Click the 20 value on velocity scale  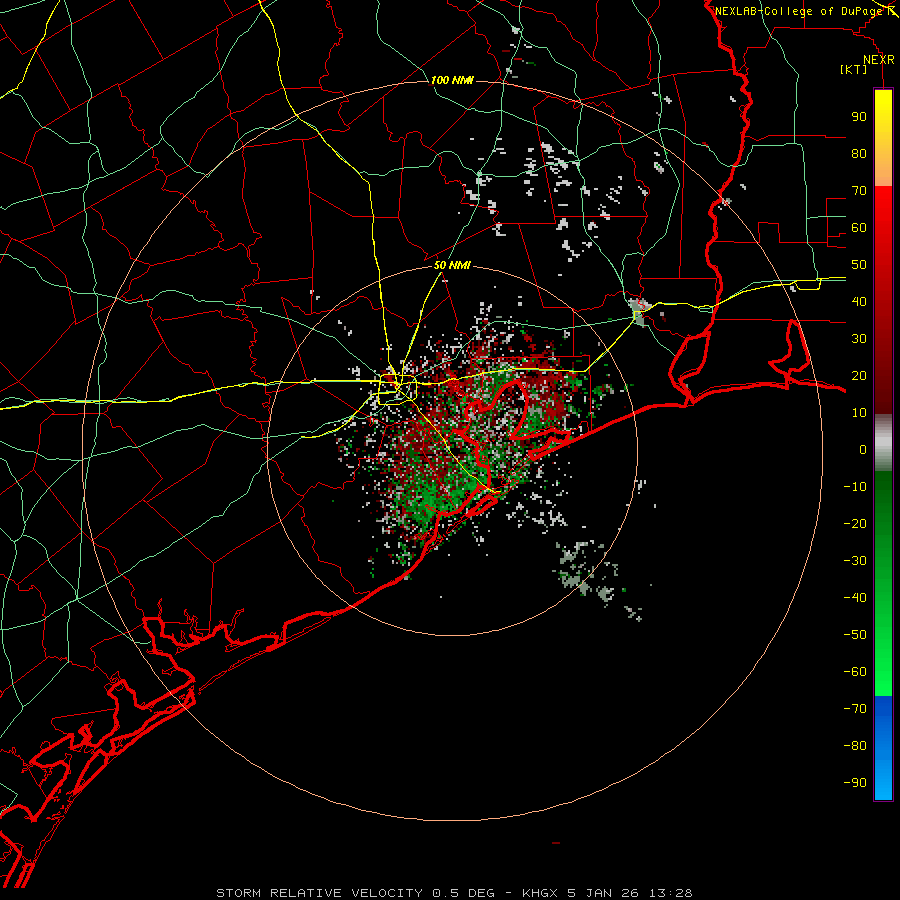pos(859,376)
